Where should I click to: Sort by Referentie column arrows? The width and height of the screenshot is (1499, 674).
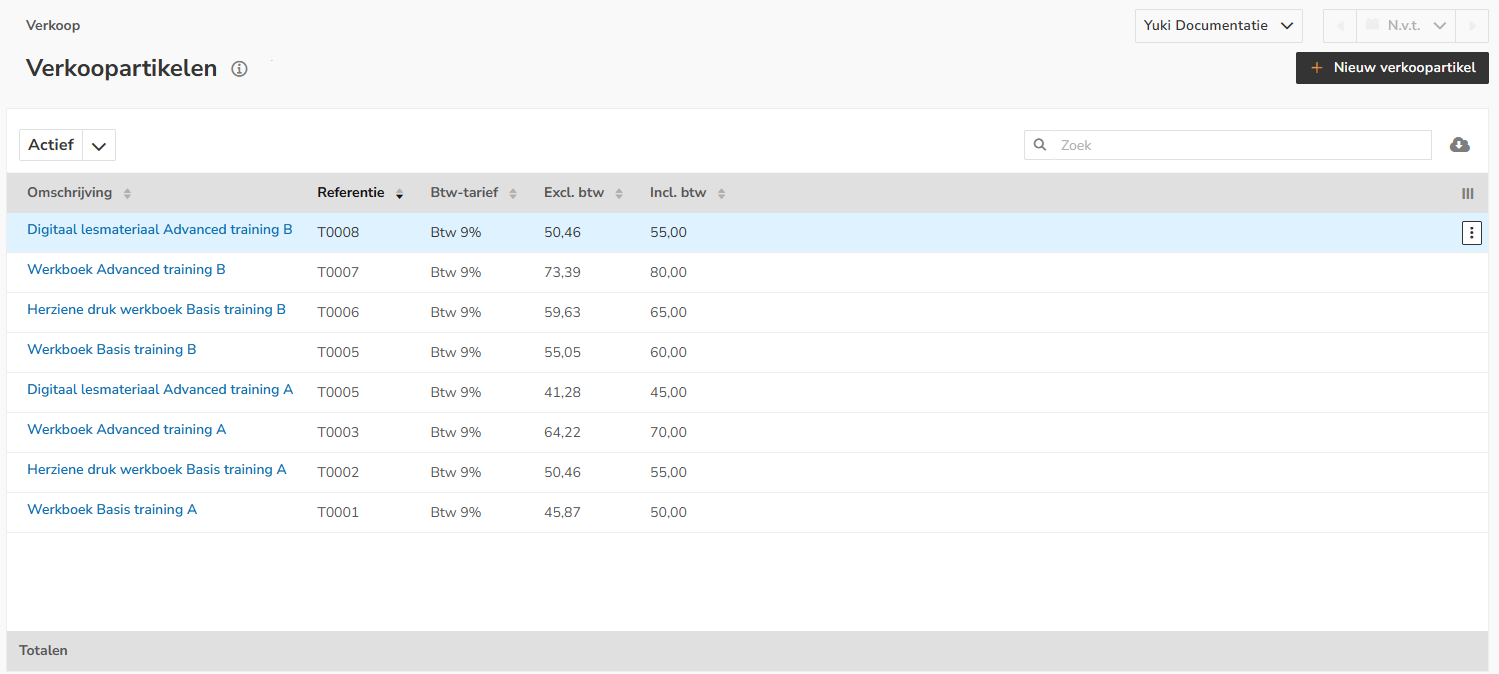(400, 194)
